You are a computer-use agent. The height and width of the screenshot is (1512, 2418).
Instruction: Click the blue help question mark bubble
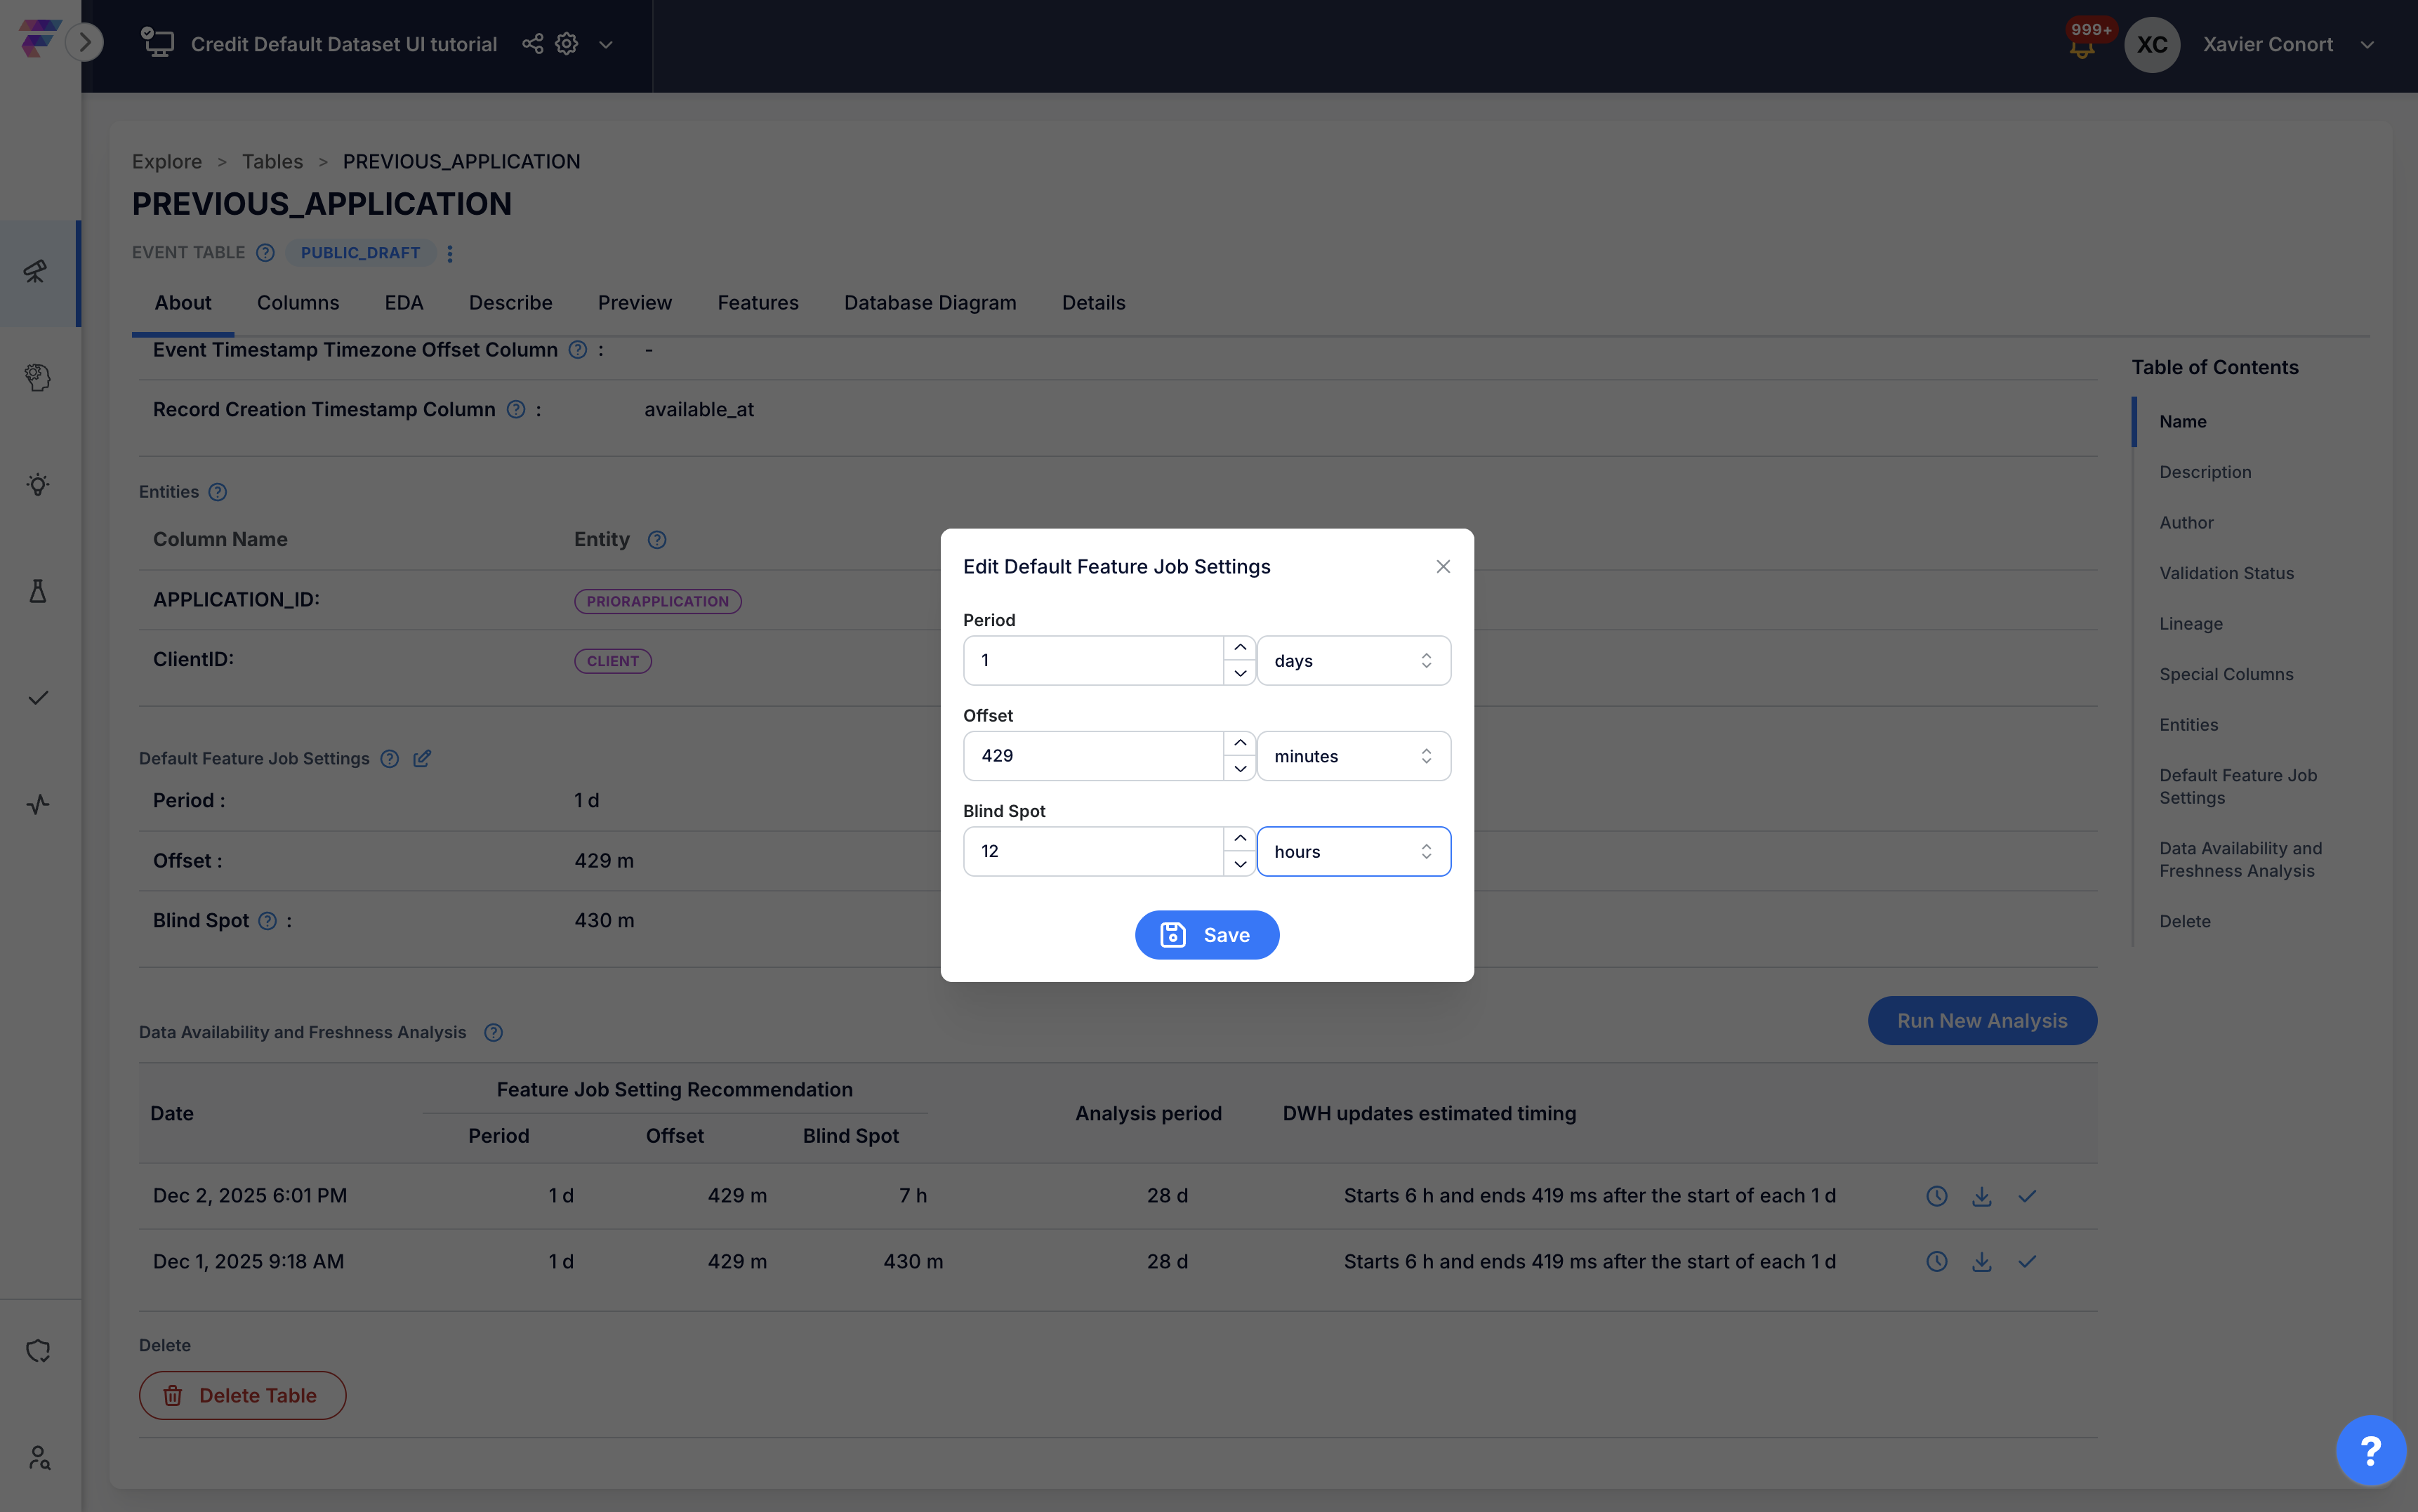click(2370, 1450)
